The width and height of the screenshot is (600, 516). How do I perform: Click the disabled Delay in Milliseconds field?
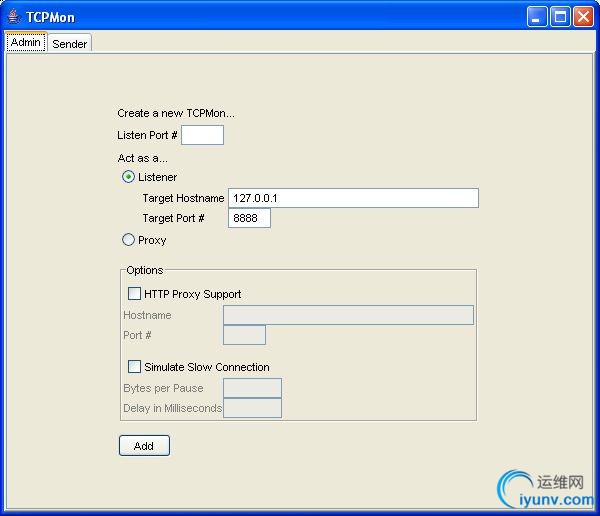click(x=253, y=408)
